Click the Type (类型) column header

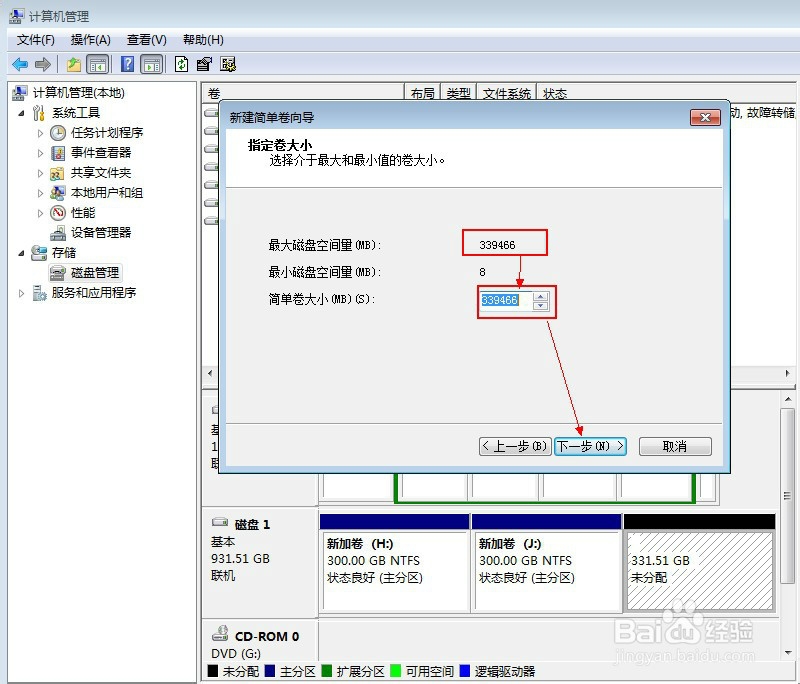point(458,93)
